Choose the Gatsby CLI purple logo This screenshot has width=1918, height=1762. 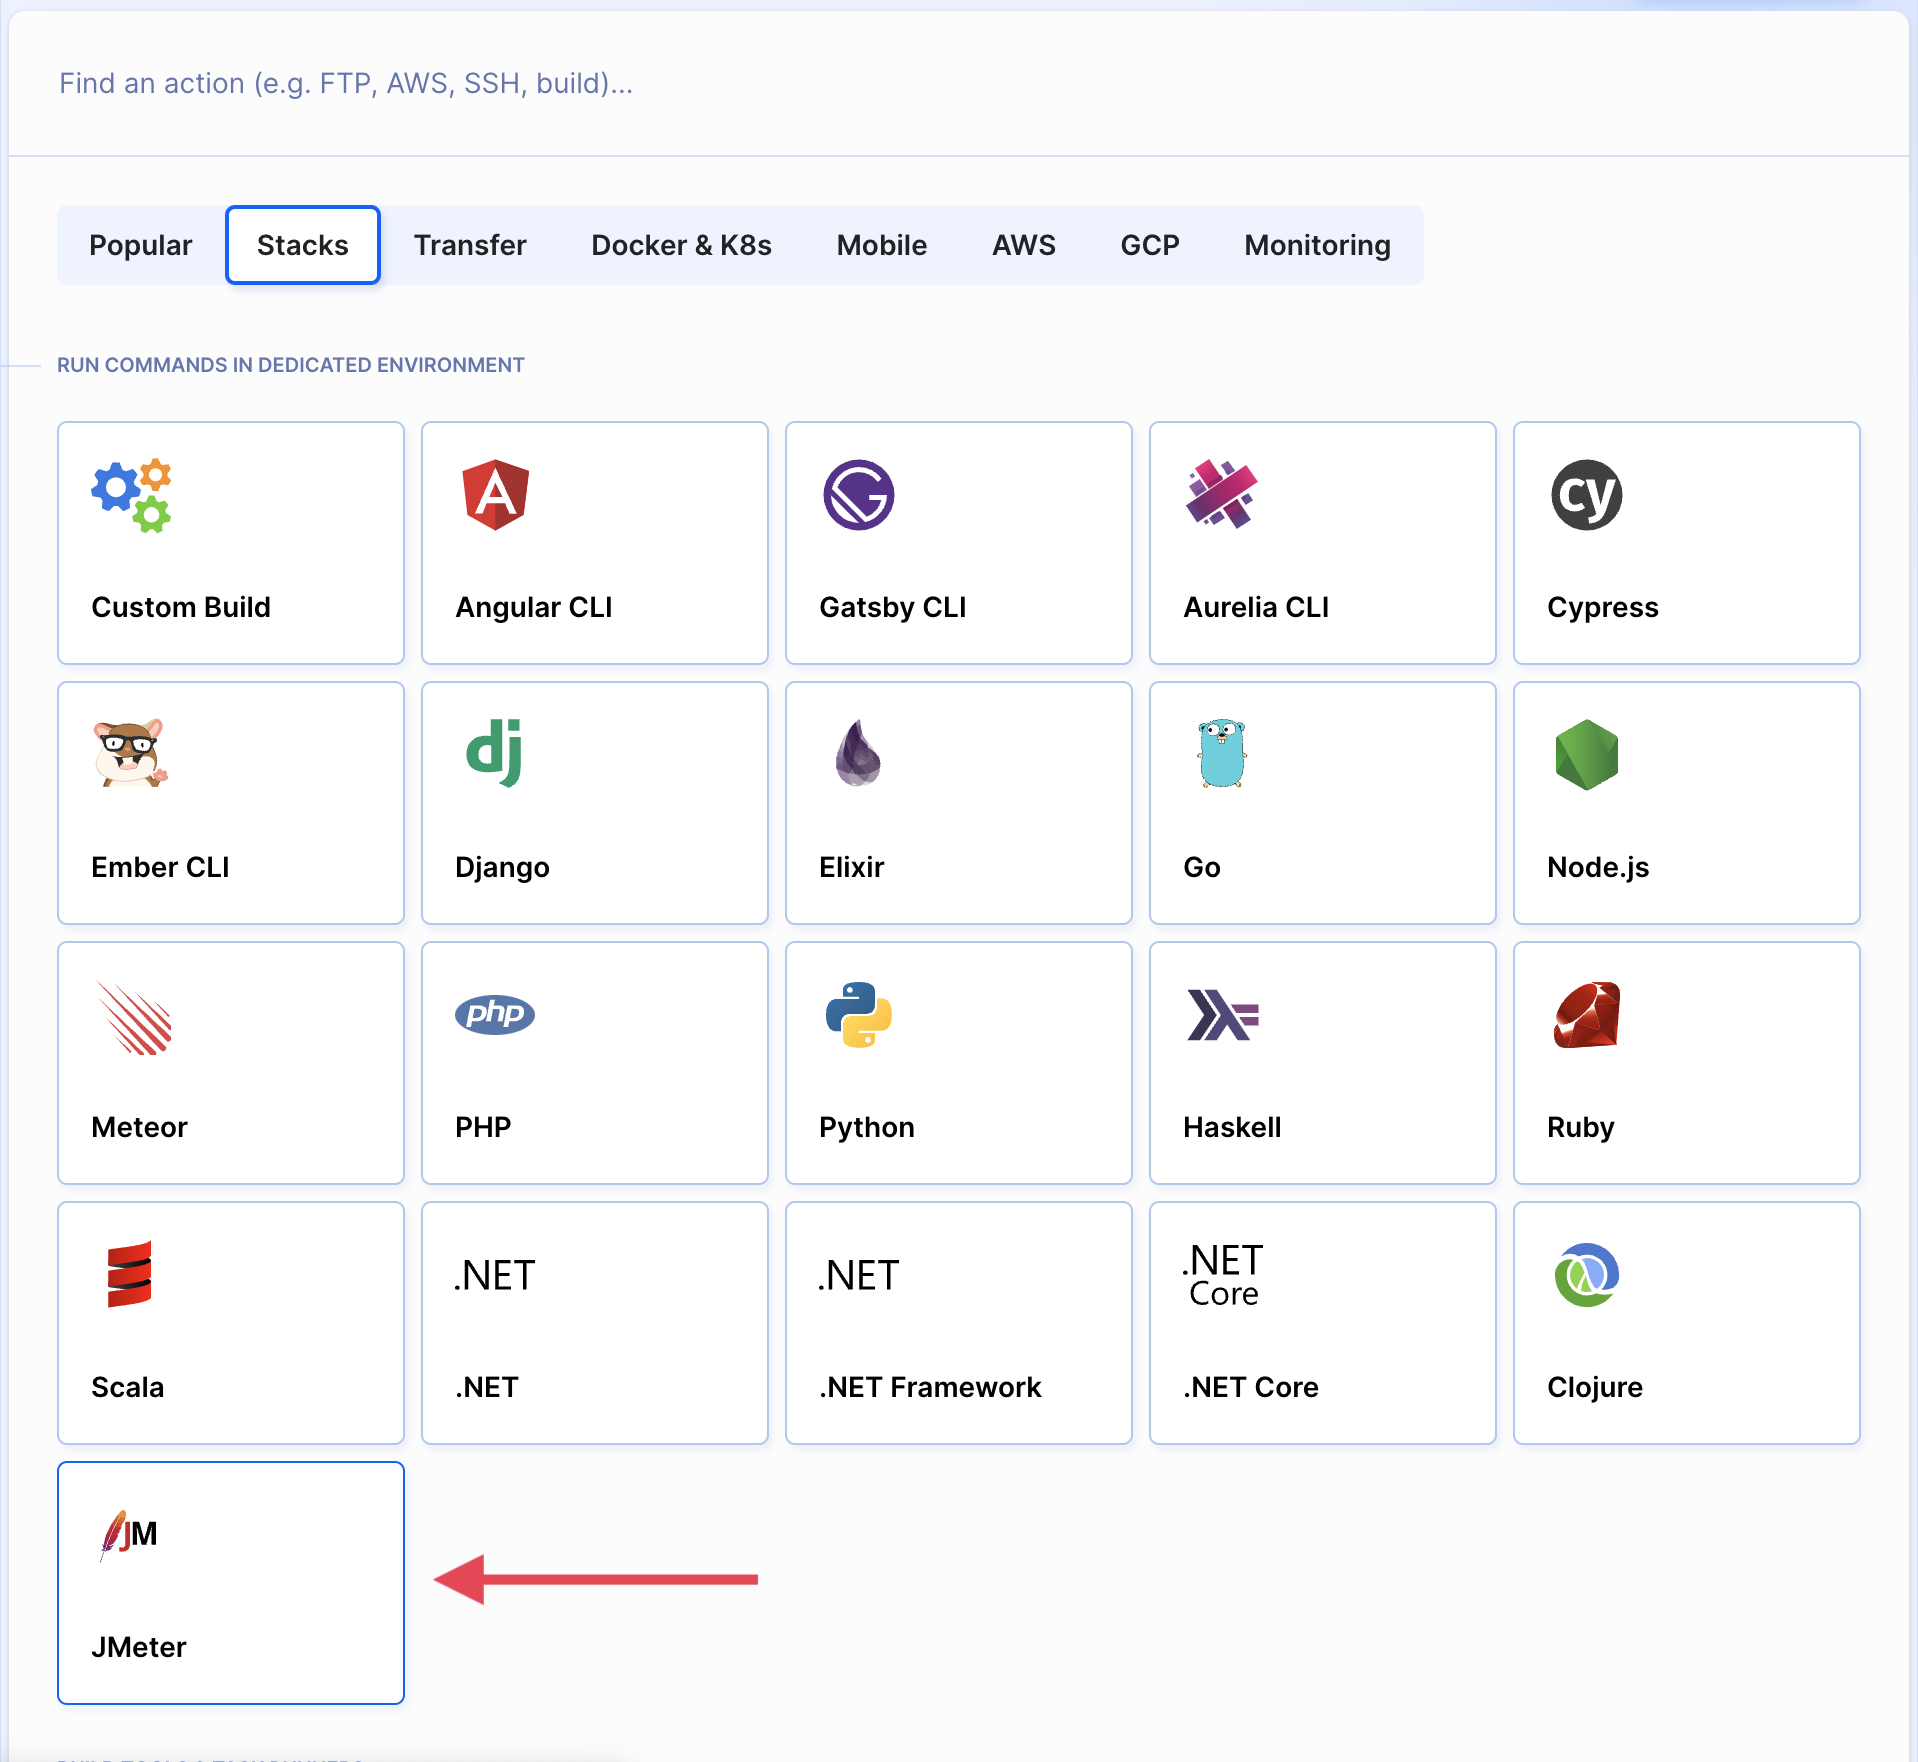point(858,495)
